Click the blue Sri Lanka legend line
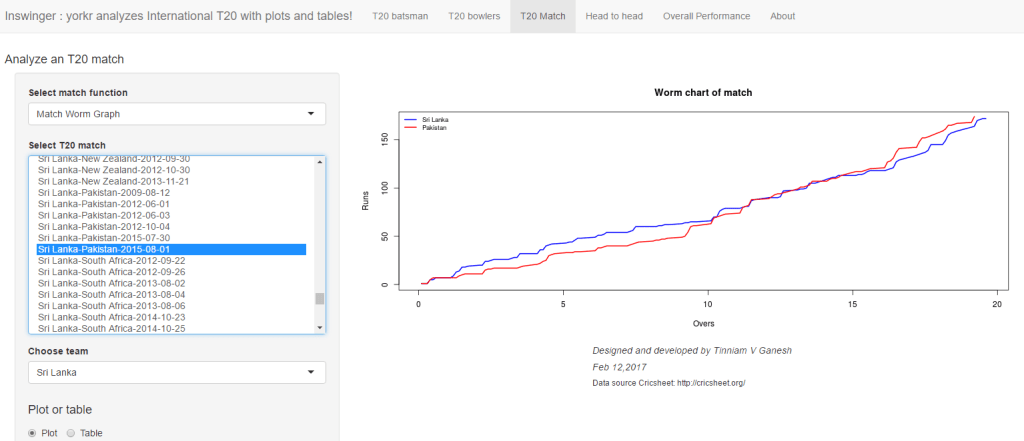This screenshot has height=441, width=1024. tap(409, 119)
